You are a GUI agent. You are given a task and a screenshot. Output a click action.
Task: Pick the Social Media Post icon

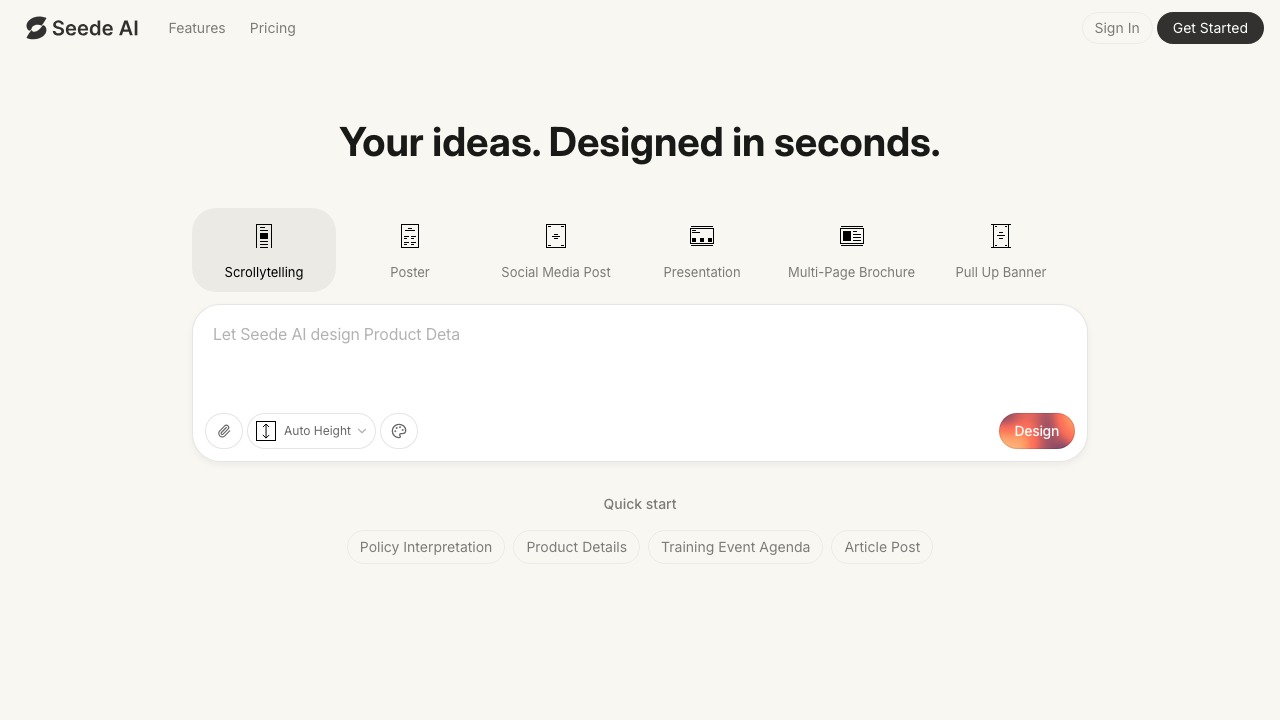pyautogui.click(x=556, y=237)
